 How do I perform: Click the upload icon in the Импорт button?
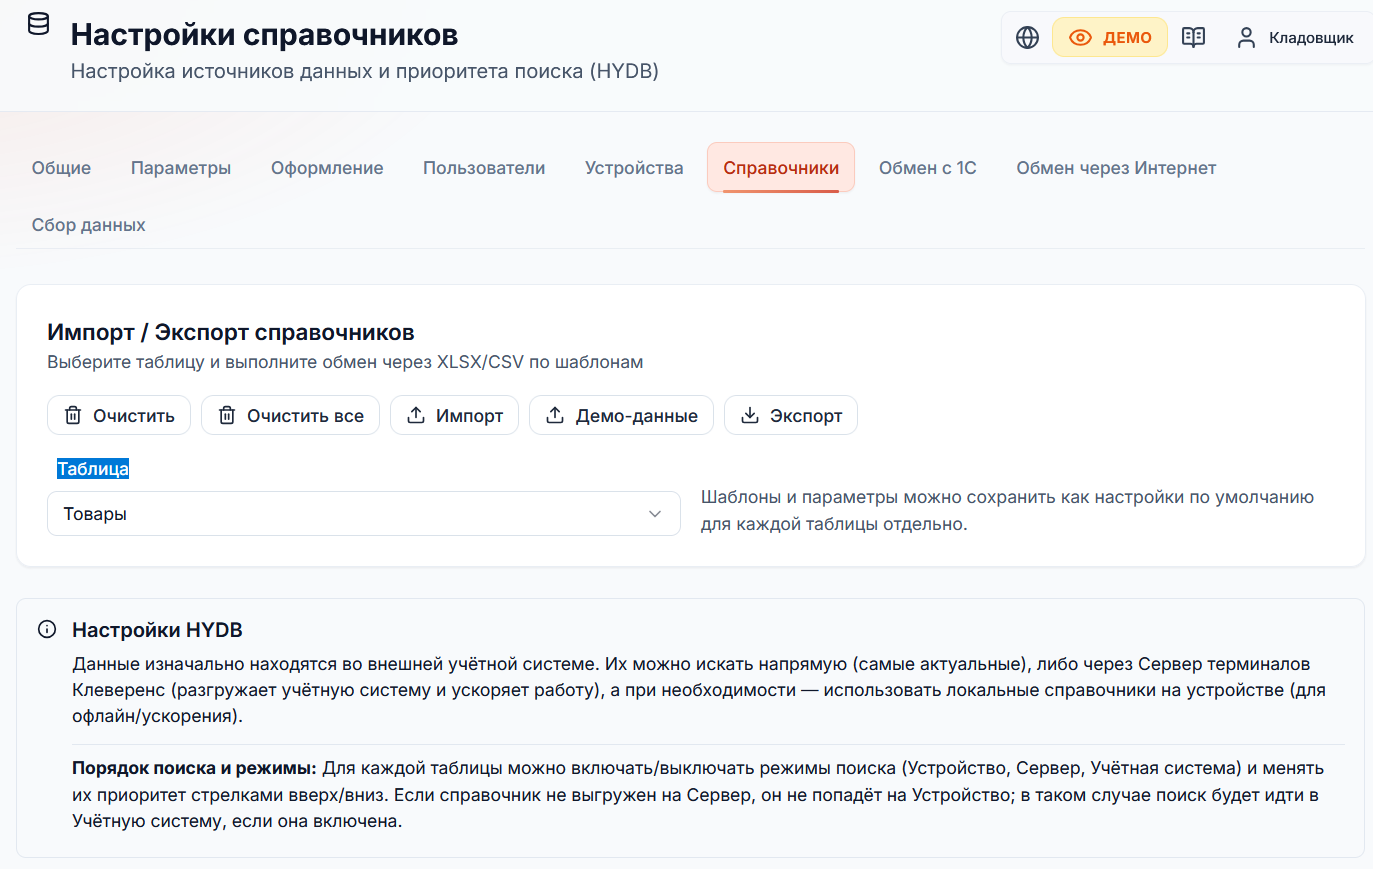[416, 415]
